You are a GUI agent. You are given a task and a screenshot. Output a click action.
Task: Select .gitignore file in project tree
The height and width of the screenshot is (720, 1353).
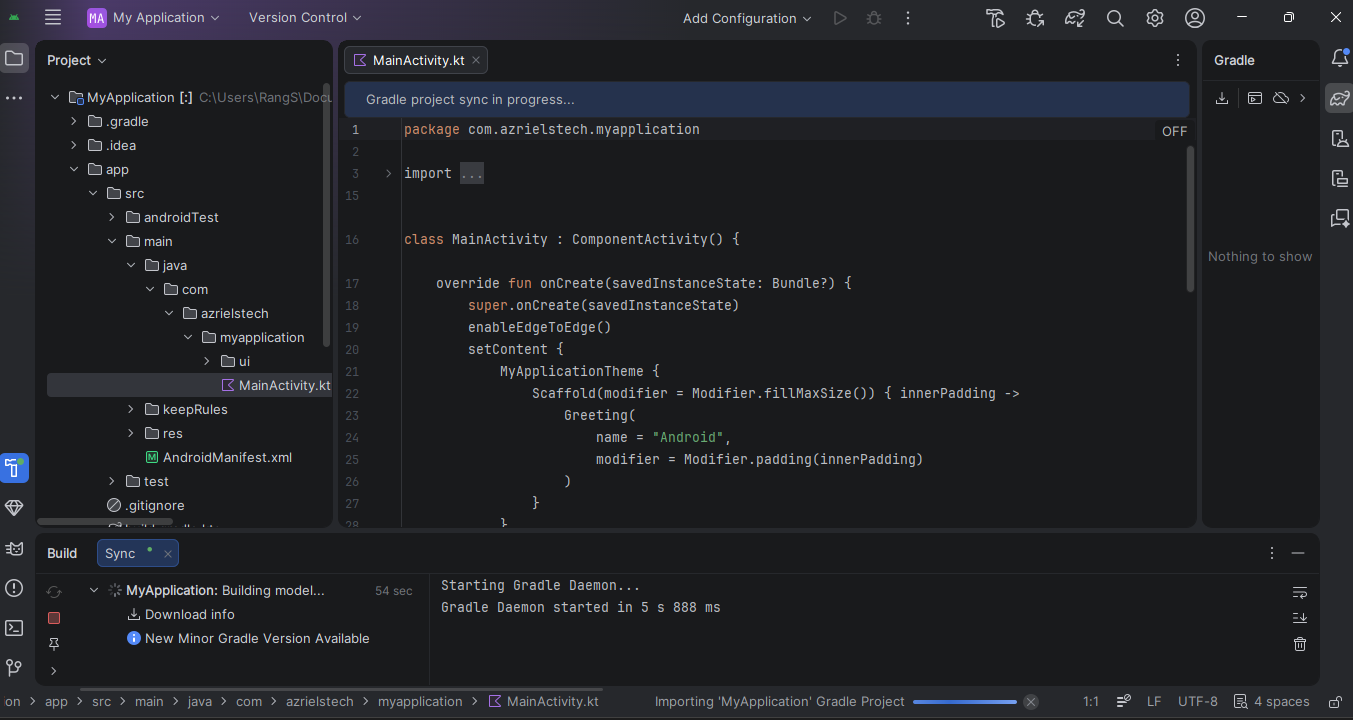(145, 505)
